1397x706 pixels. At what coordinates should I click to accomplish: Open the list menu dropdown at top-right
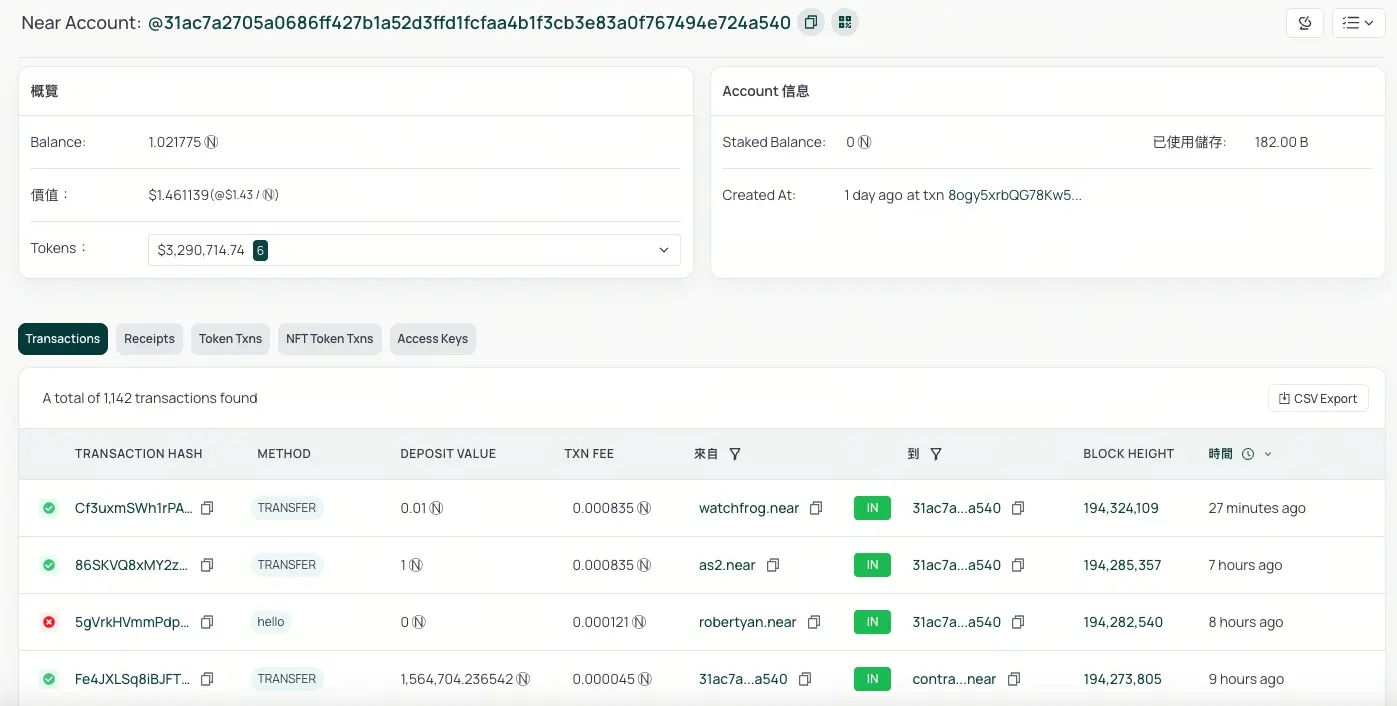(1357, 22)
